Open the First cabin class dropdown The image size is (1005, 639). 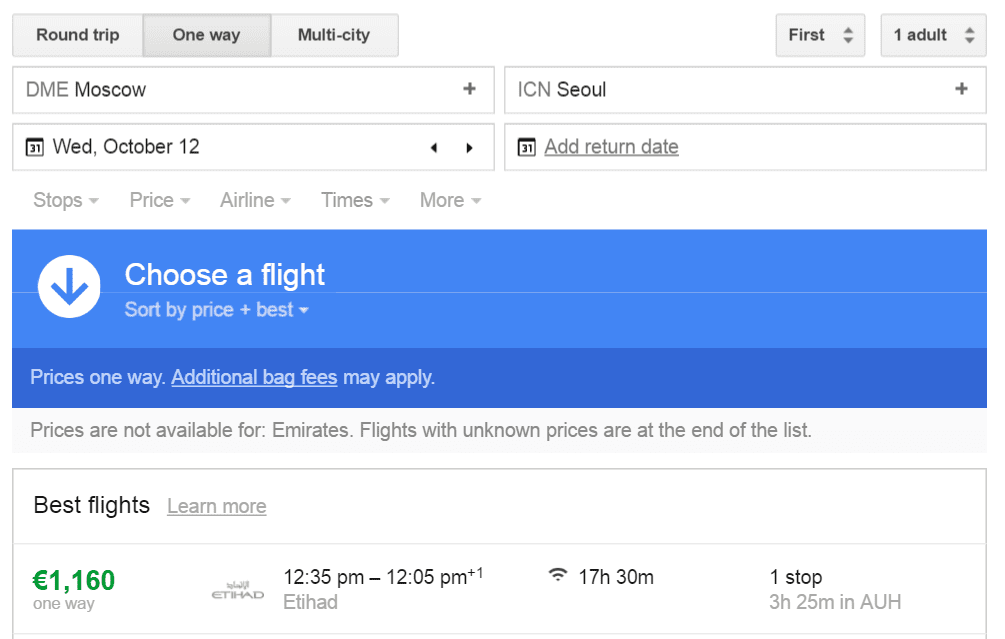coord(820,35)
